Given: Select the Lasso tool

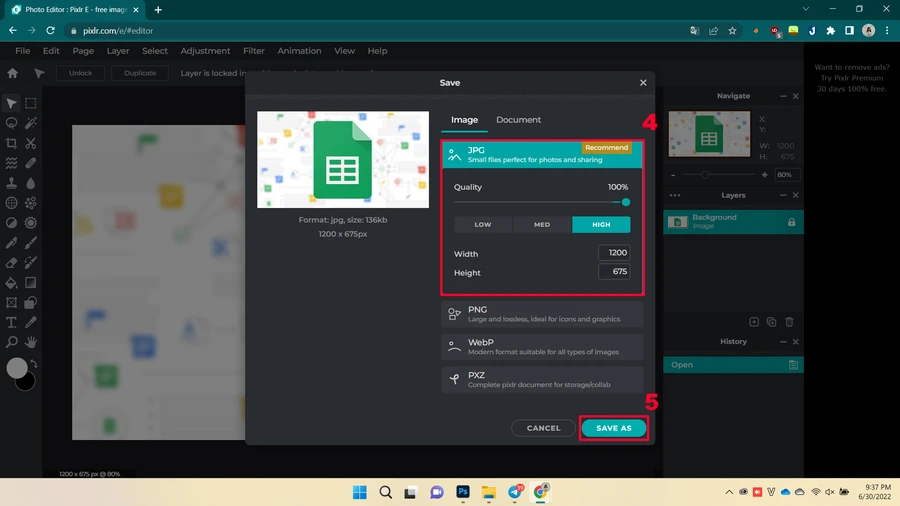Looking at the screenshot, I should click(11, 123).
